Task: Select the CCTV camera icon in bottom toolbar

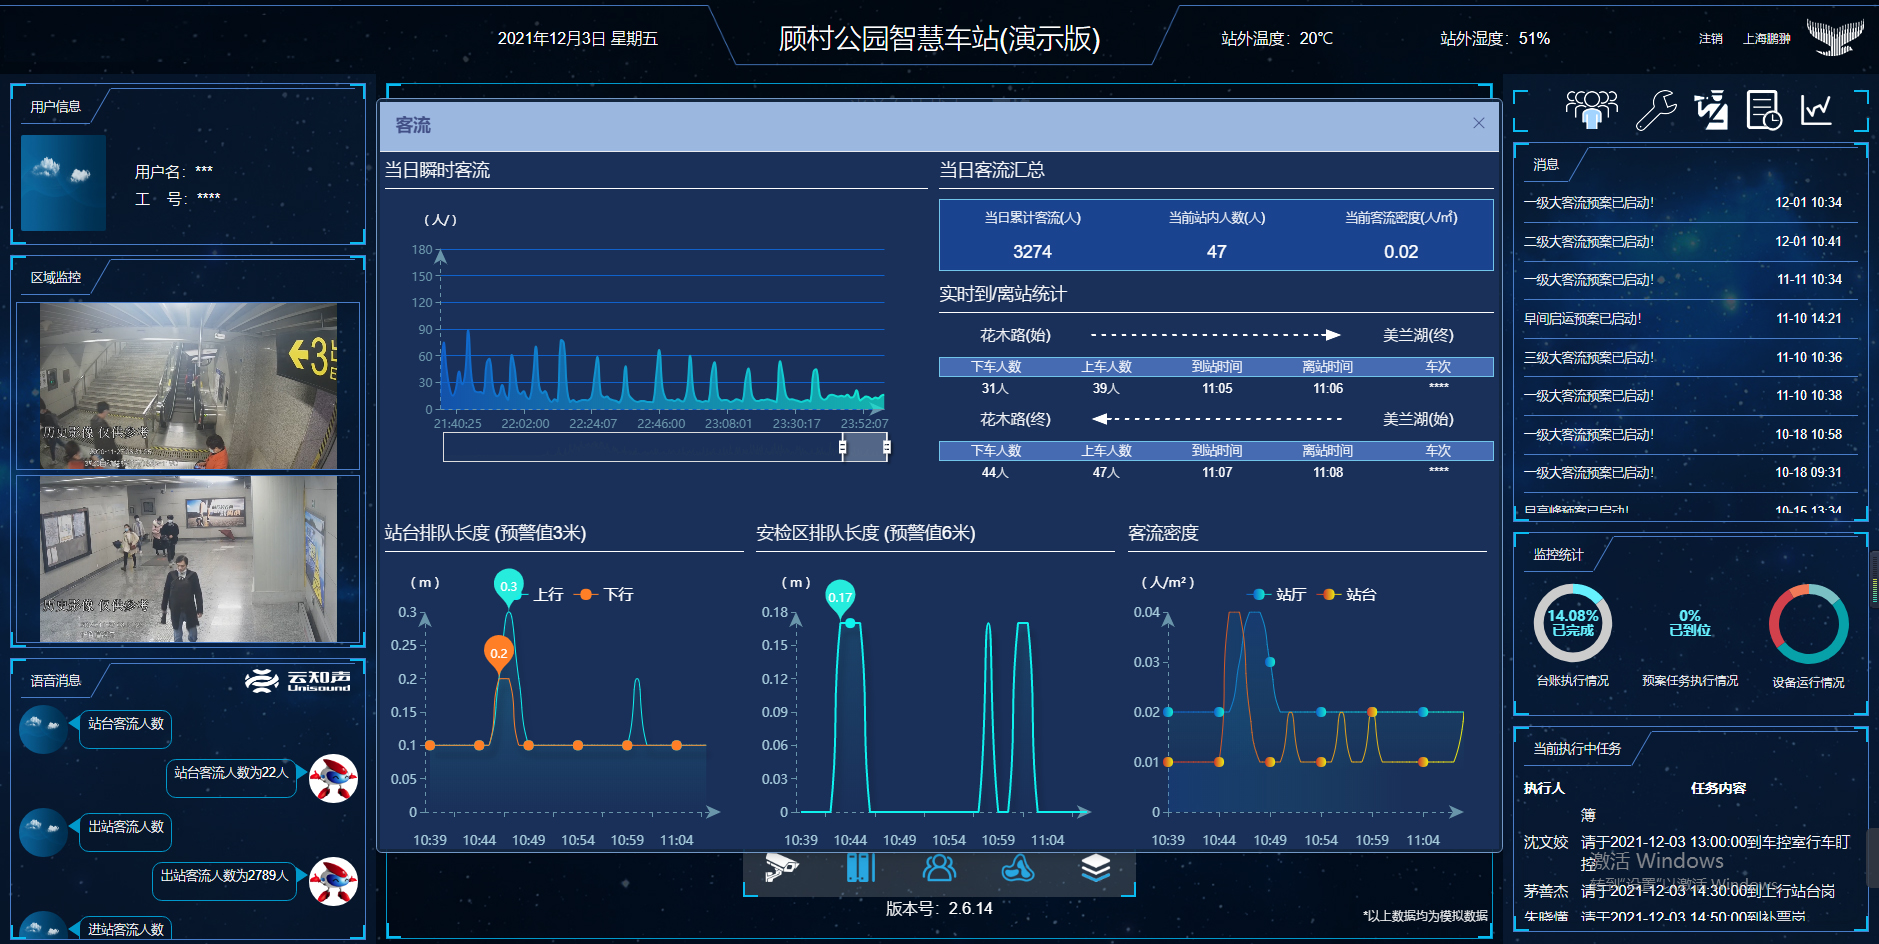Action: [x=781, y=867]
